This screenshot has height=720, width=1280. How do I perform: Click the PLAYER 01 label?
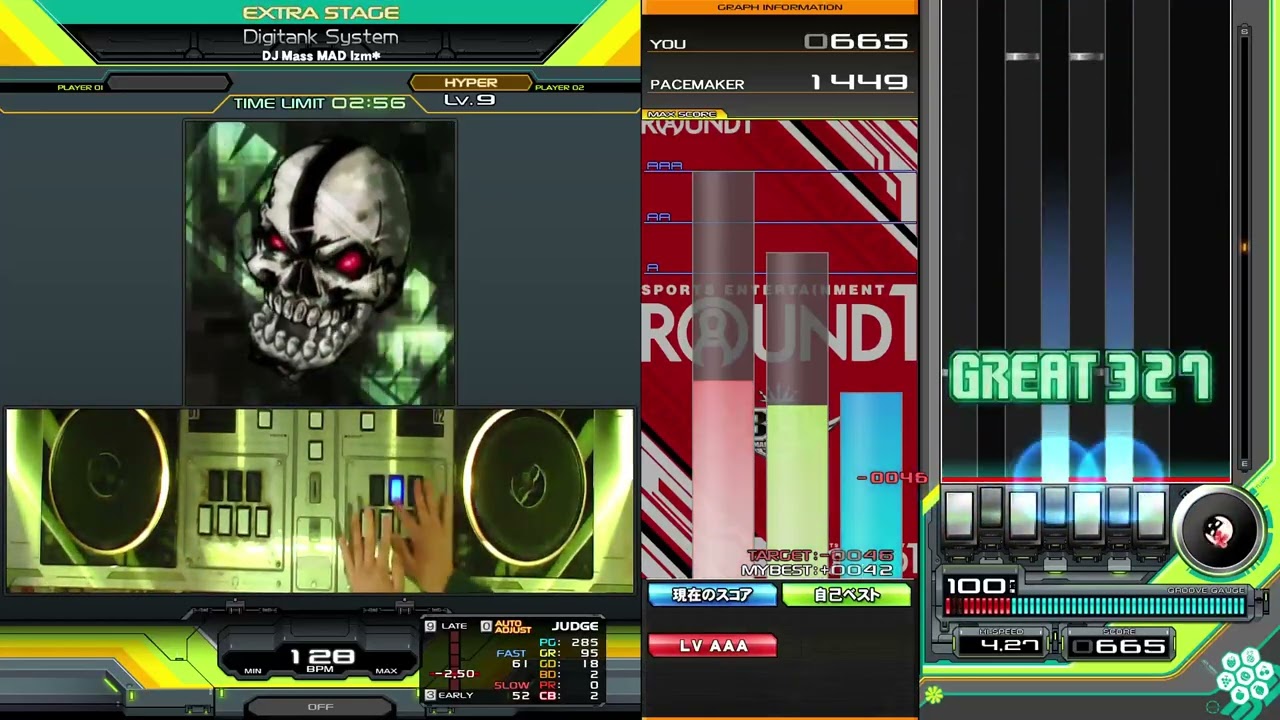[80, 88]
